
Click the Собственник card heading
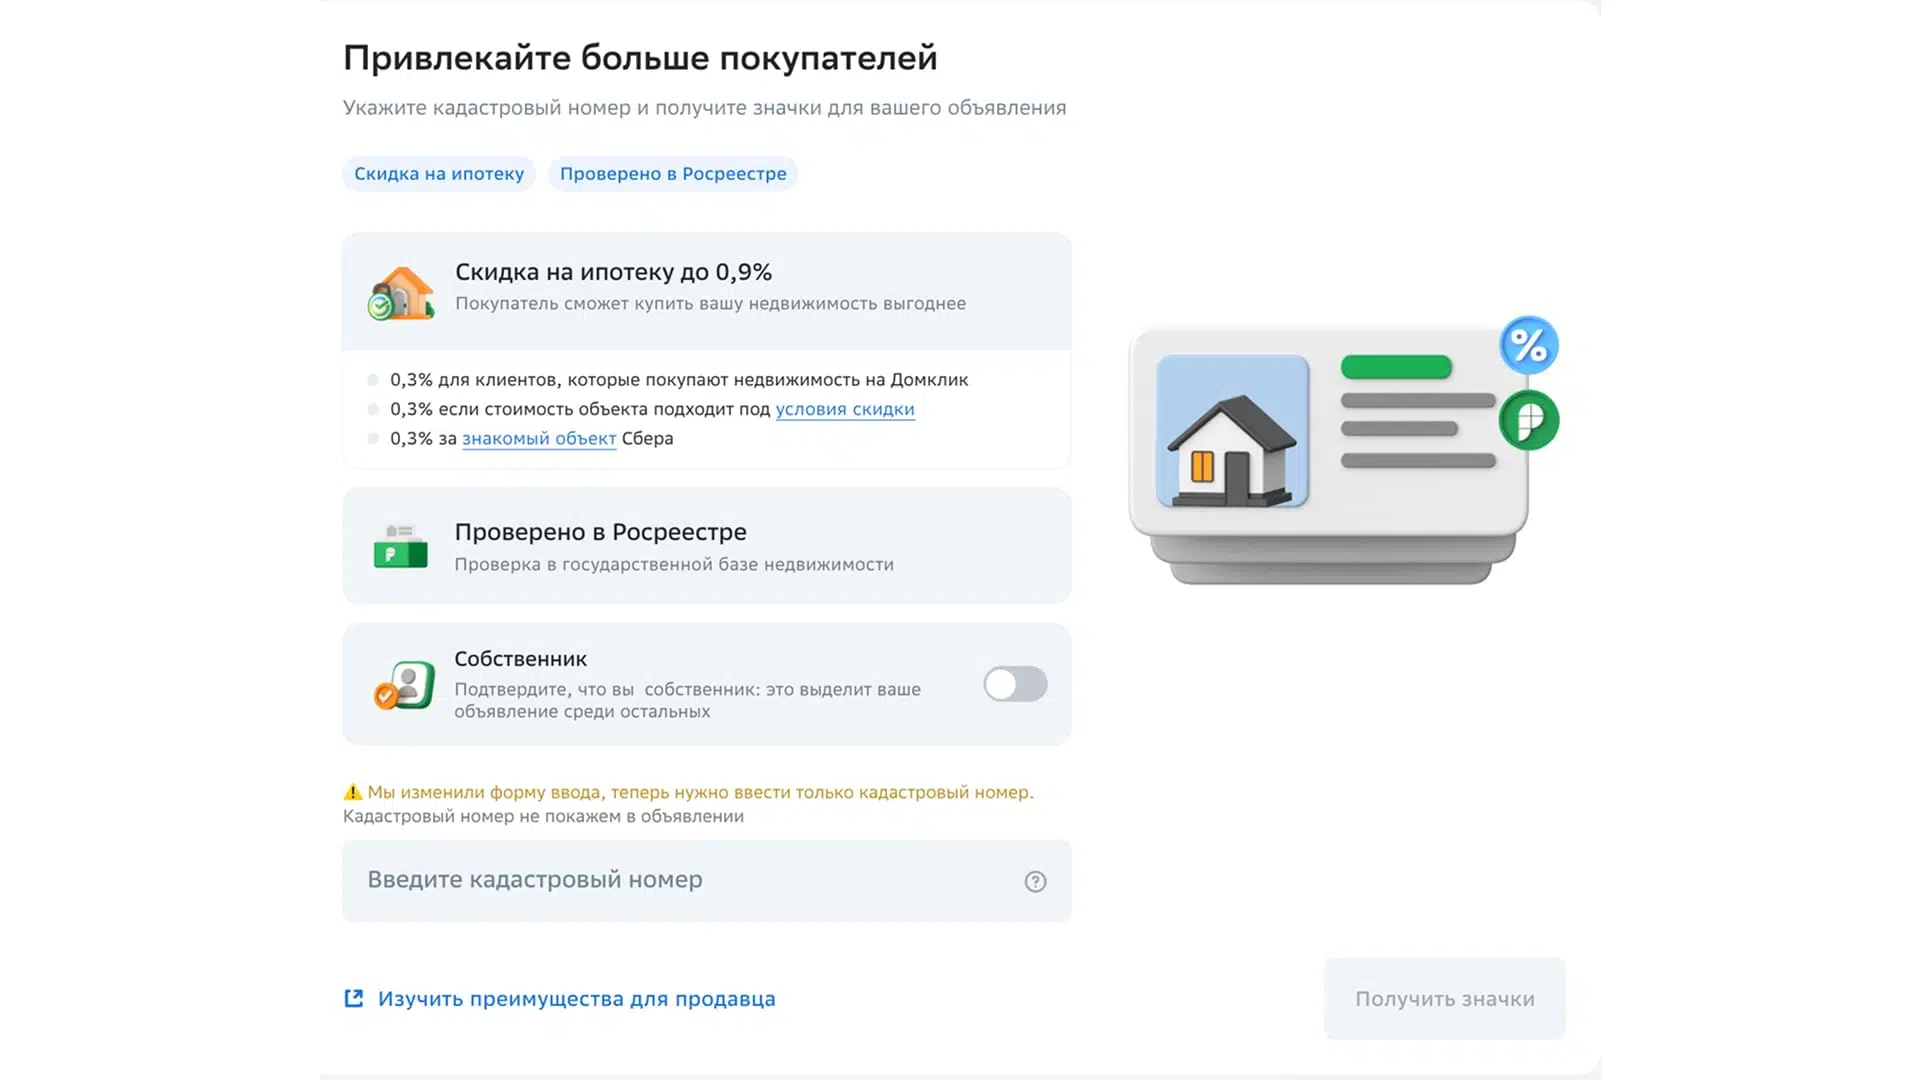(x=520, y=659)
